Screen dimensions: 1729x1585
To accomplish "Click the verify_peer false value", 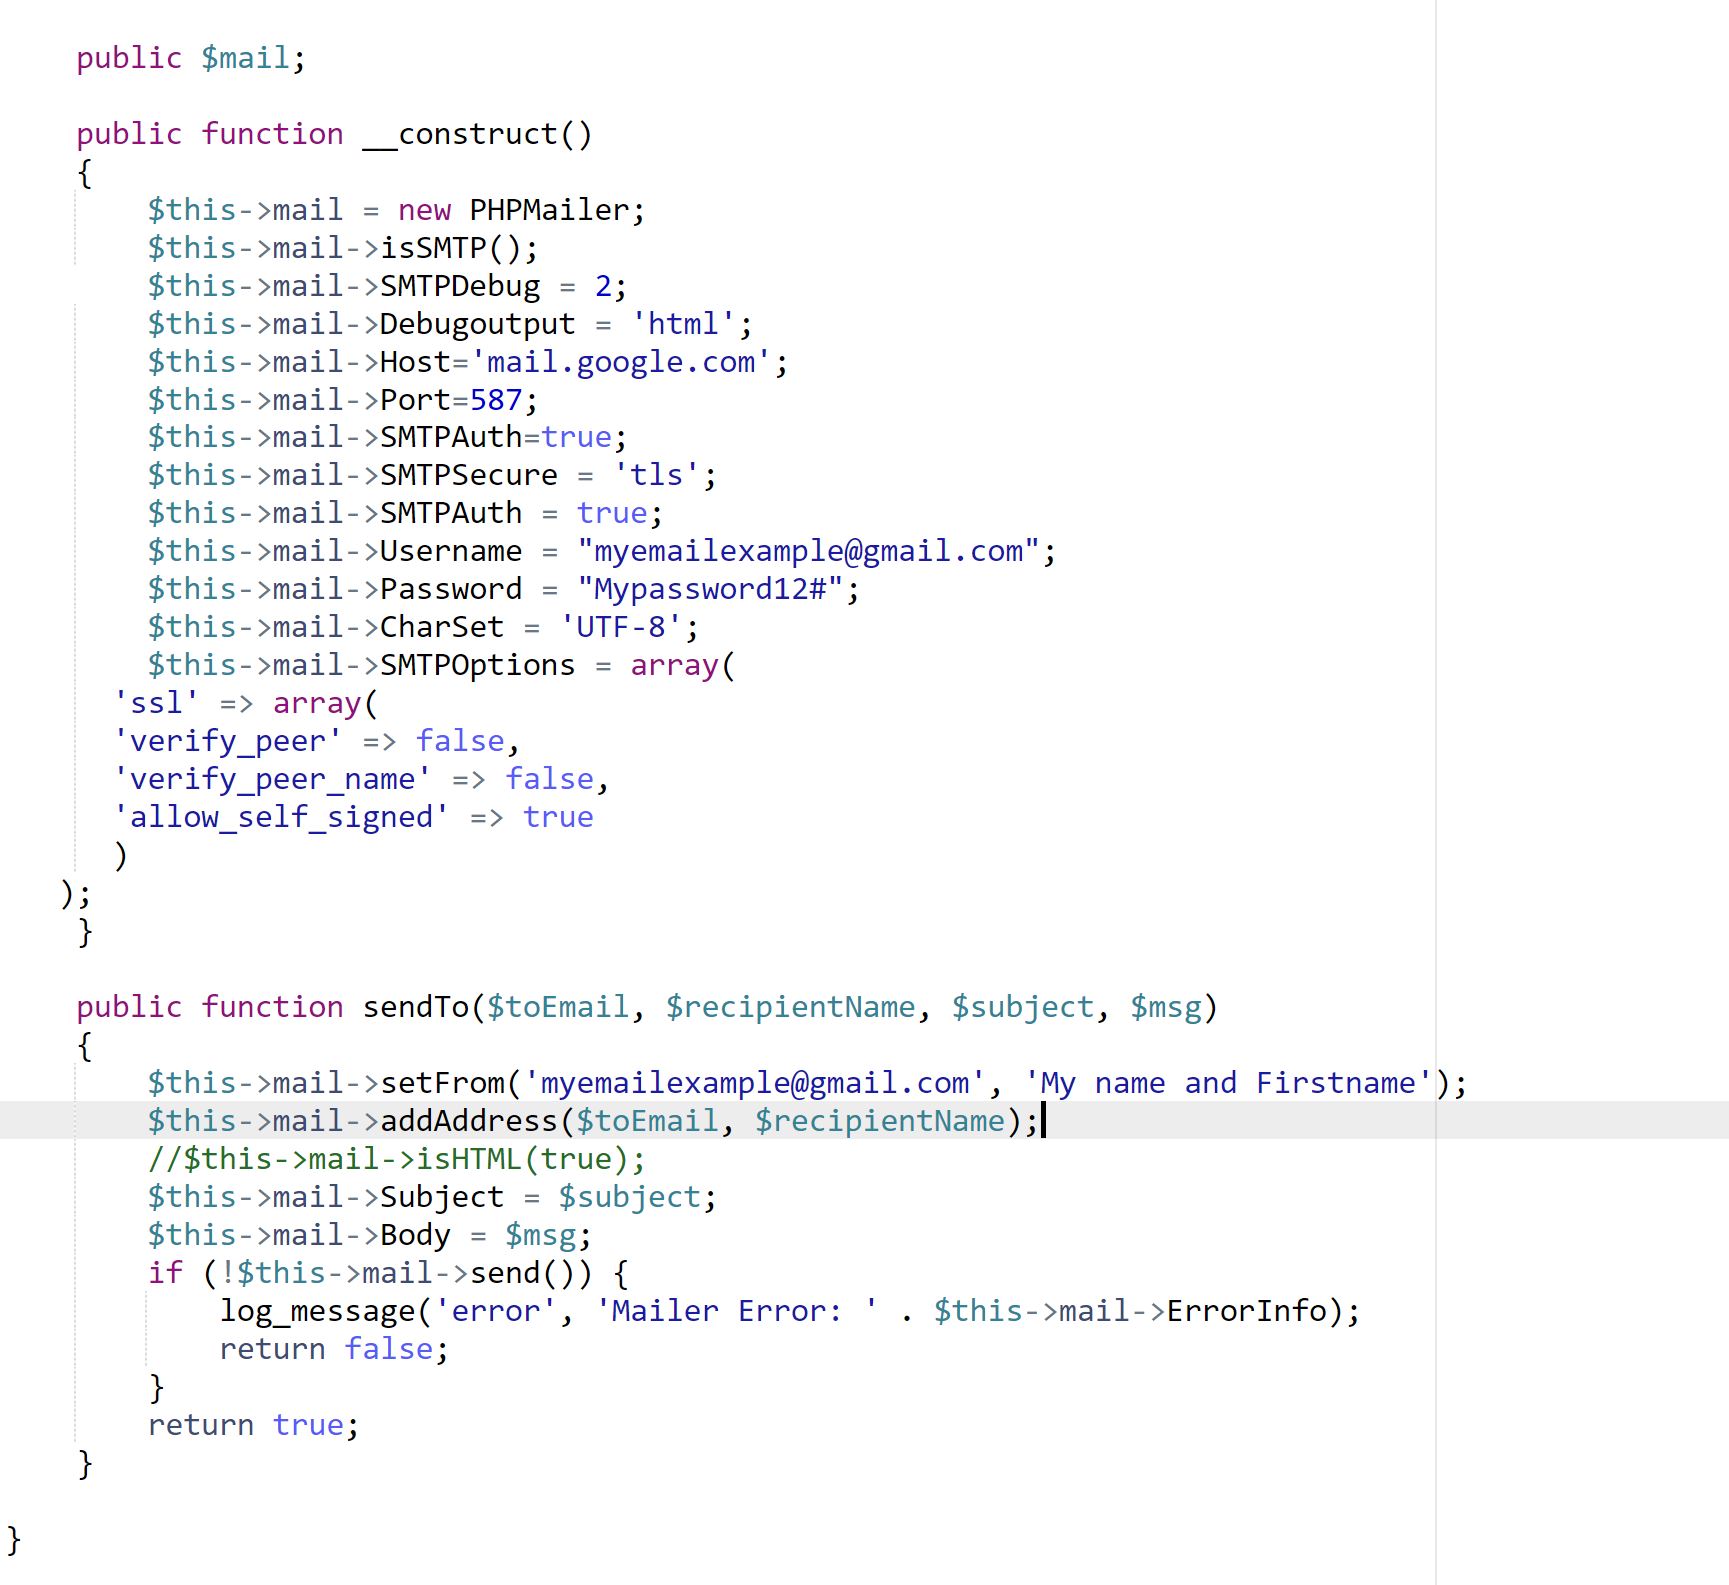I will (461, 740).
